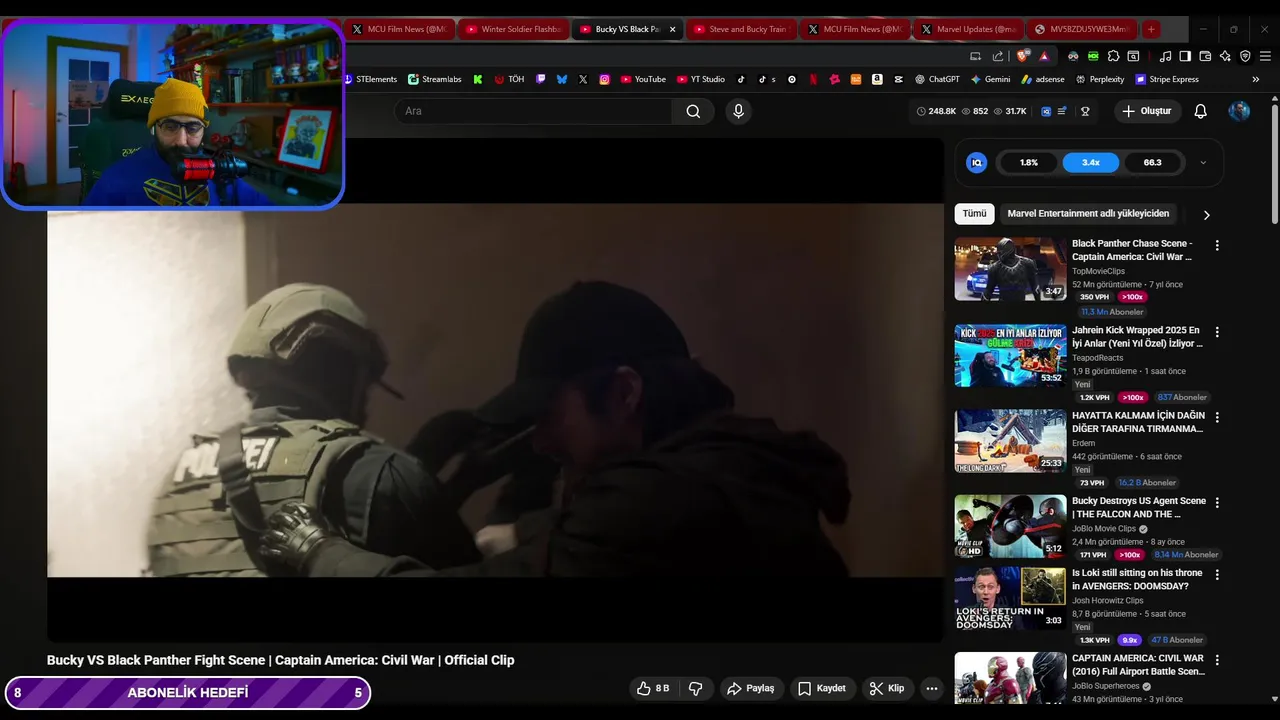This screenshot has width=1280, height=720.
Task: Show more filter chips with right arrow
Action: pos(1206,214)
